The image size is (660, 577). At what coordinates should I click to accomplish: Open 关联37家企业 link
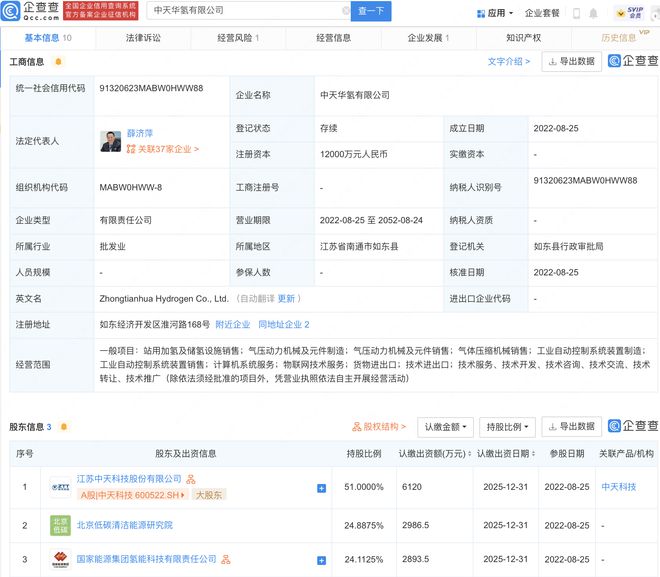(162, 149)
